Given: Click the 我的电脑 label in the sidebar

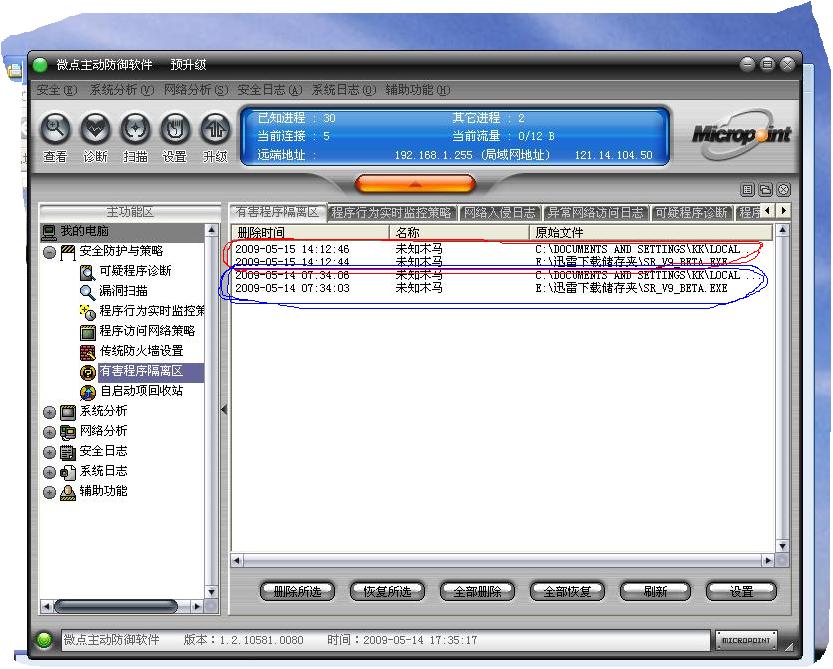Looking at the screenshot, I should (x=85, y=231).
